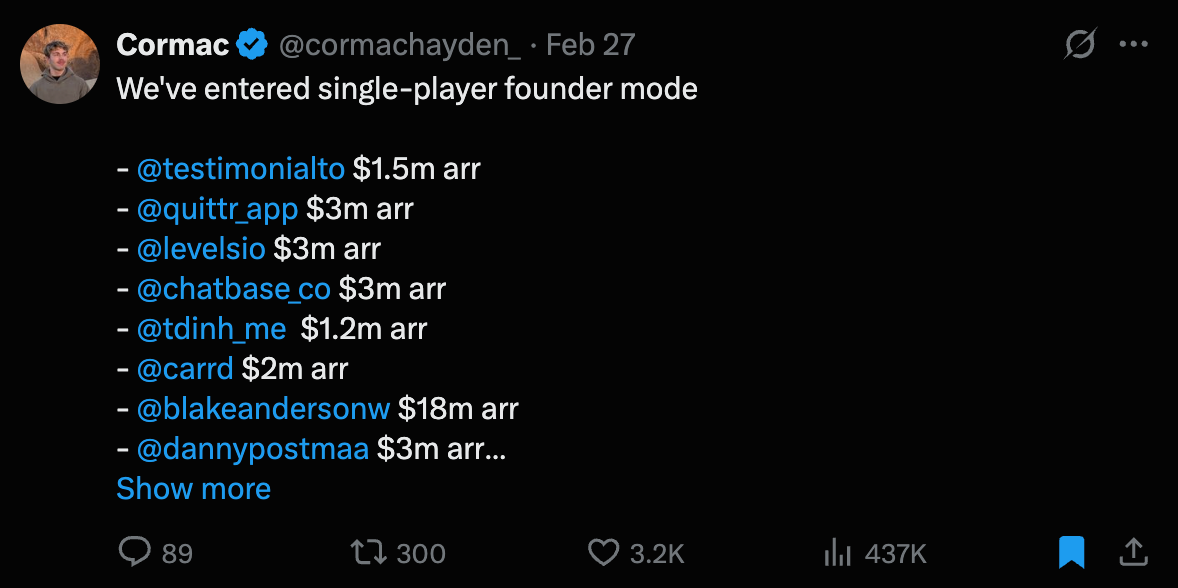Screen dimensions: 1178x588
Task: Click the @dannypostmaa mention
Action: (252, 449)
